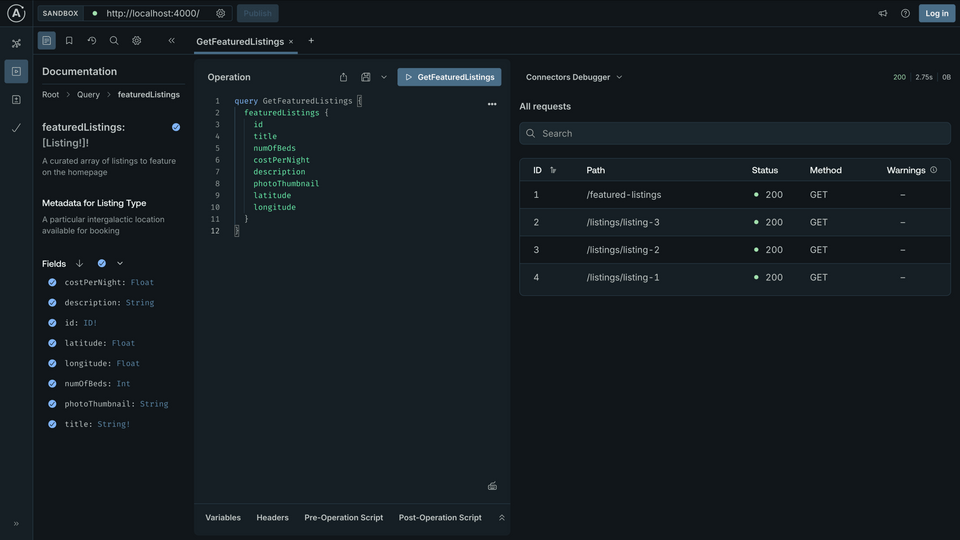Open the Pre-Operation Script tab
Screen dimensions: 960x540
point(343,518)
